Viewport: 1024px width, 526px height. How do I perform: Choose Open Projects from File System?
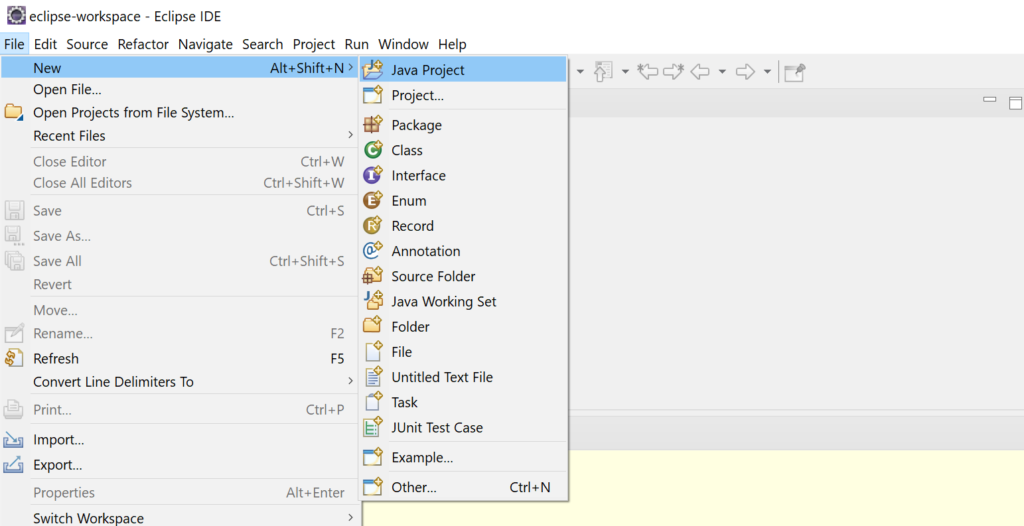pyautogui.click(x=133, y=113)
